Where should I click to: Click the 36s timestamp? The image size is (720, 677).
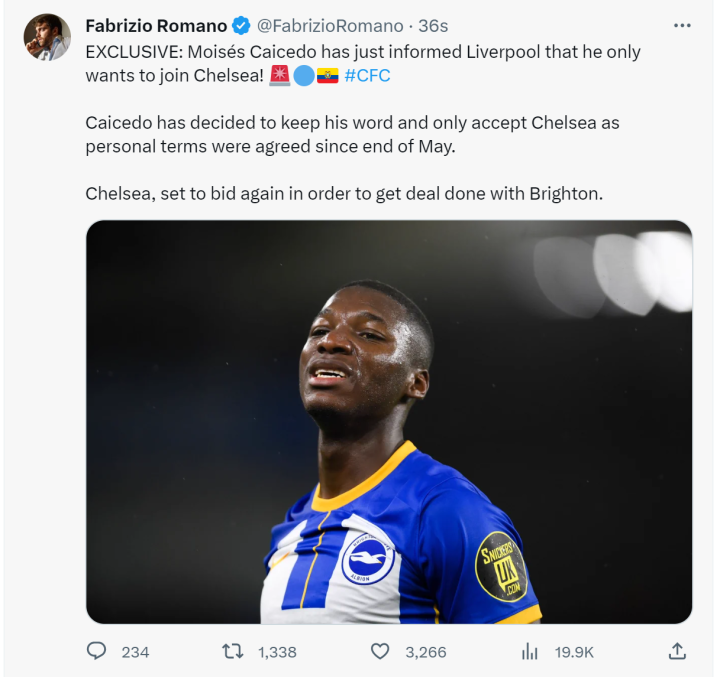(433, 26)
